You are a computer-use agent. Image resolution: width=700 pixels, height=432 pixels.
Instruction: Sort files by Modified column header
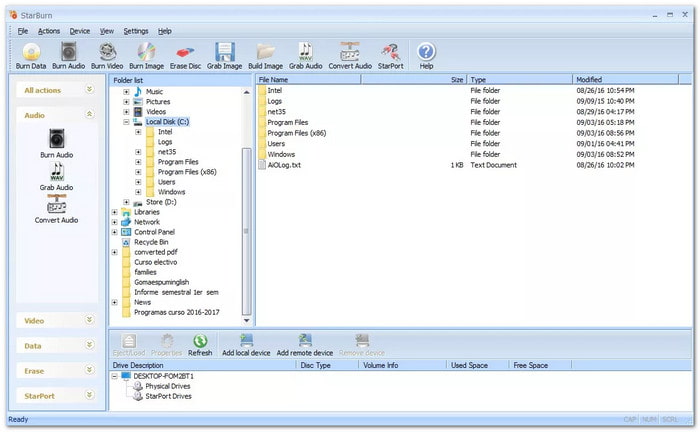point(625,79)
